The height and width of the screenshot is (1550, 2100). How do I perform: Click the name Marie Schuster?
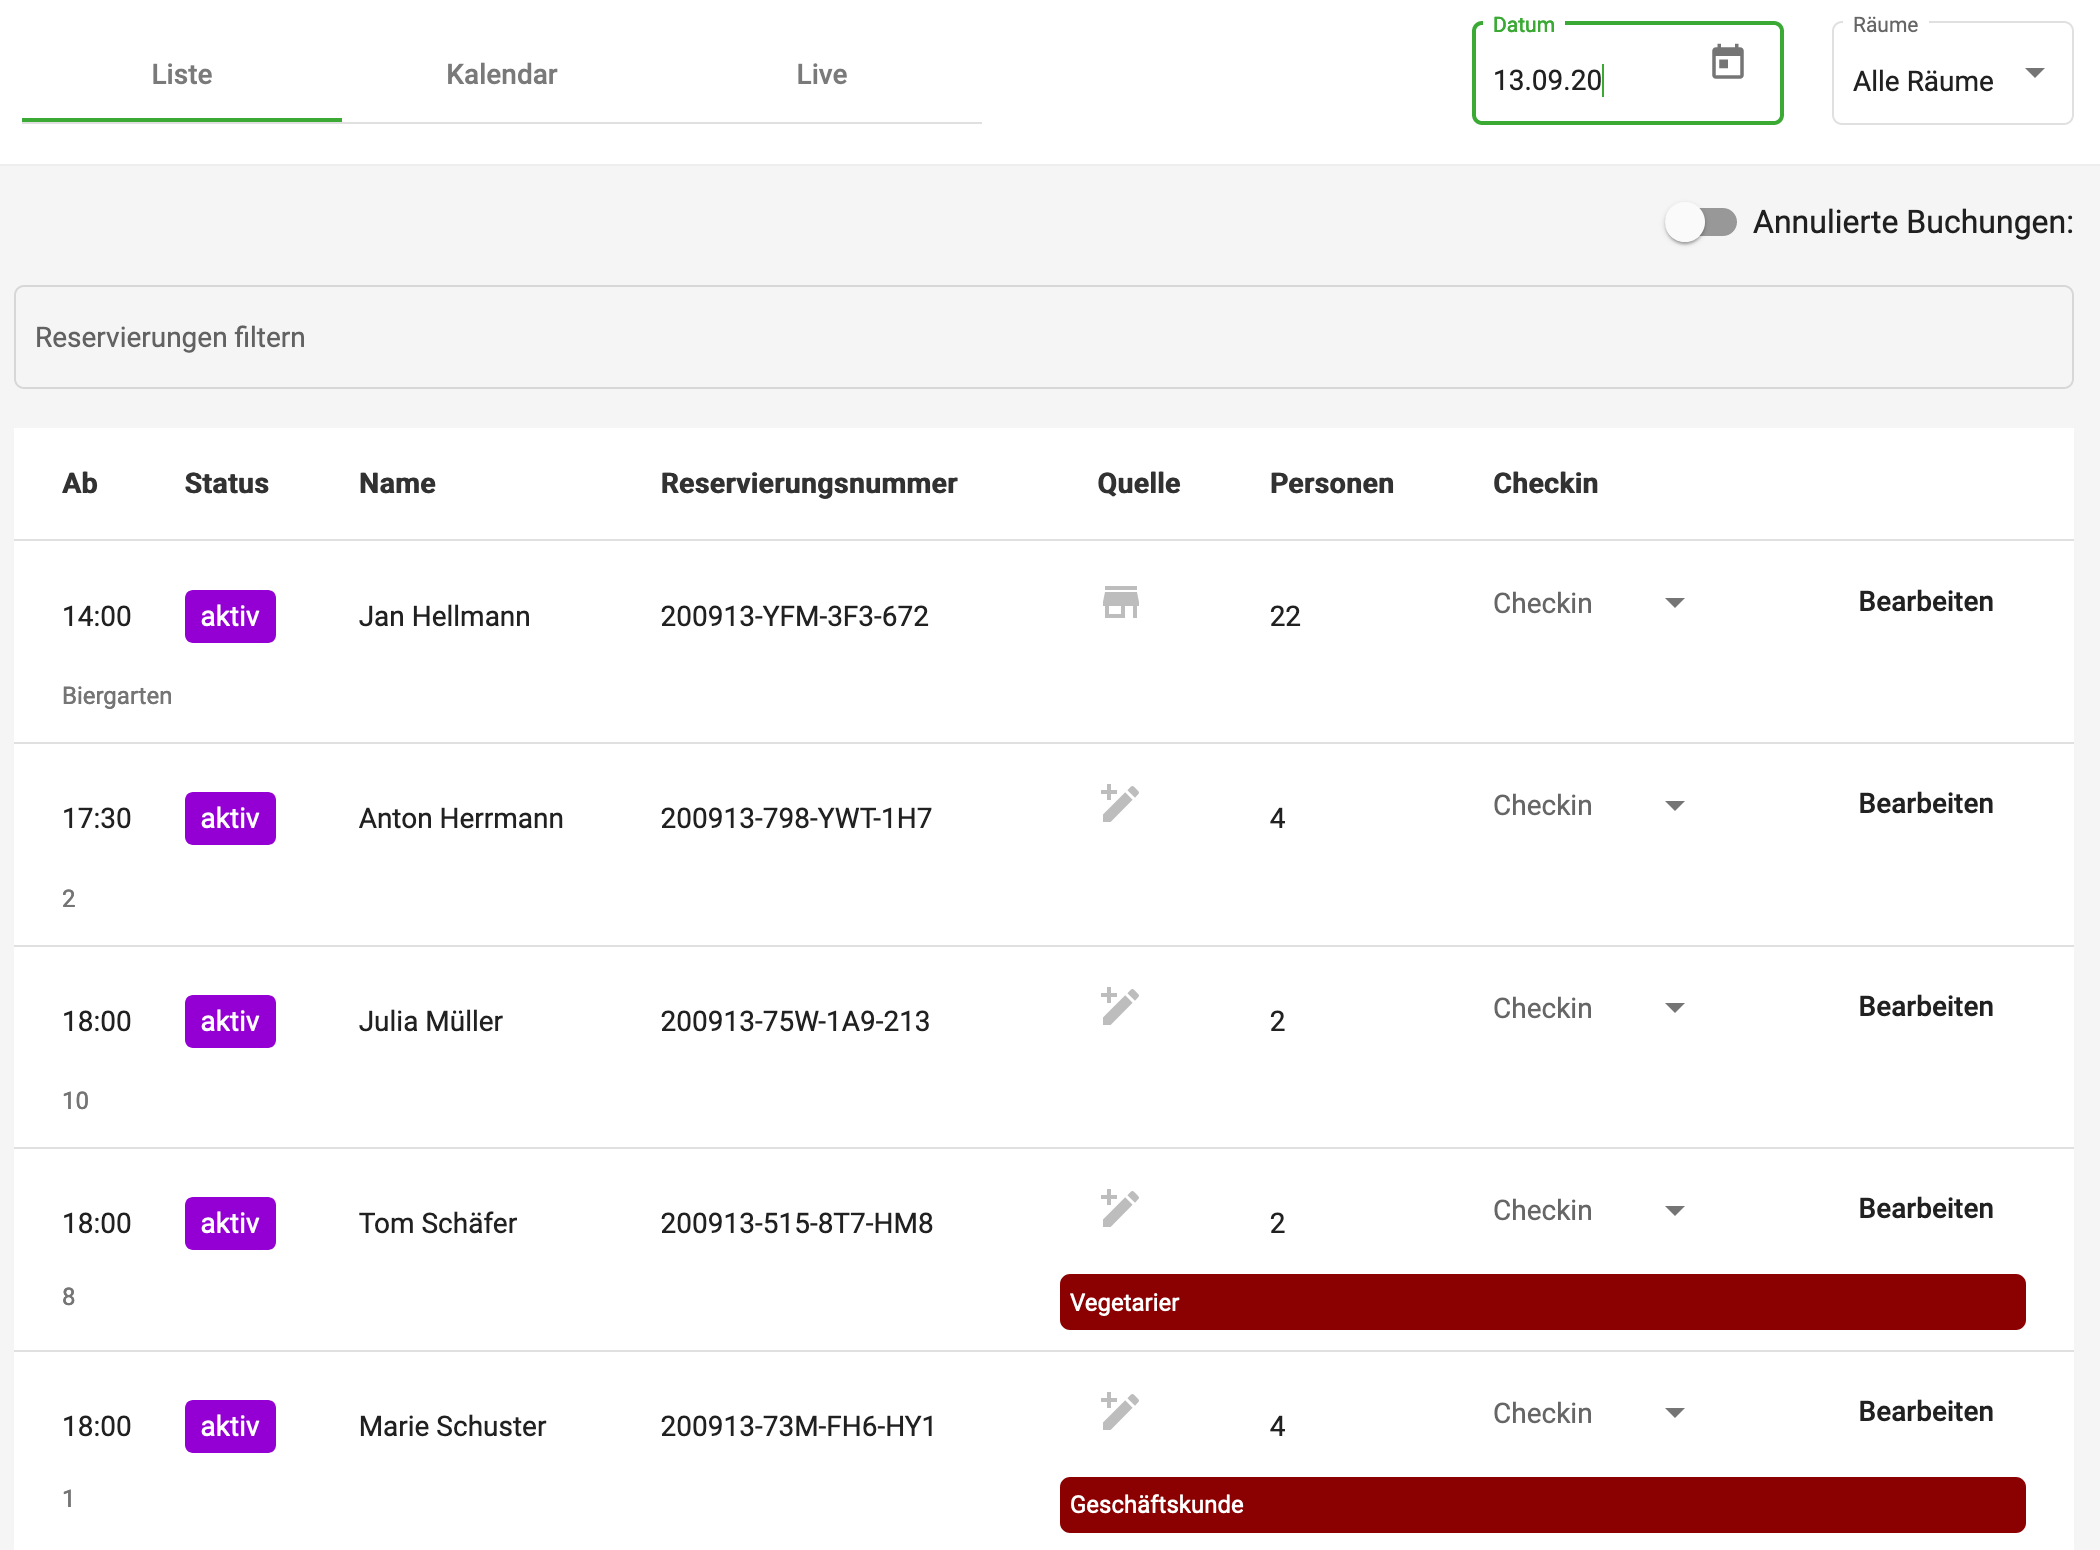point(452,1426)
